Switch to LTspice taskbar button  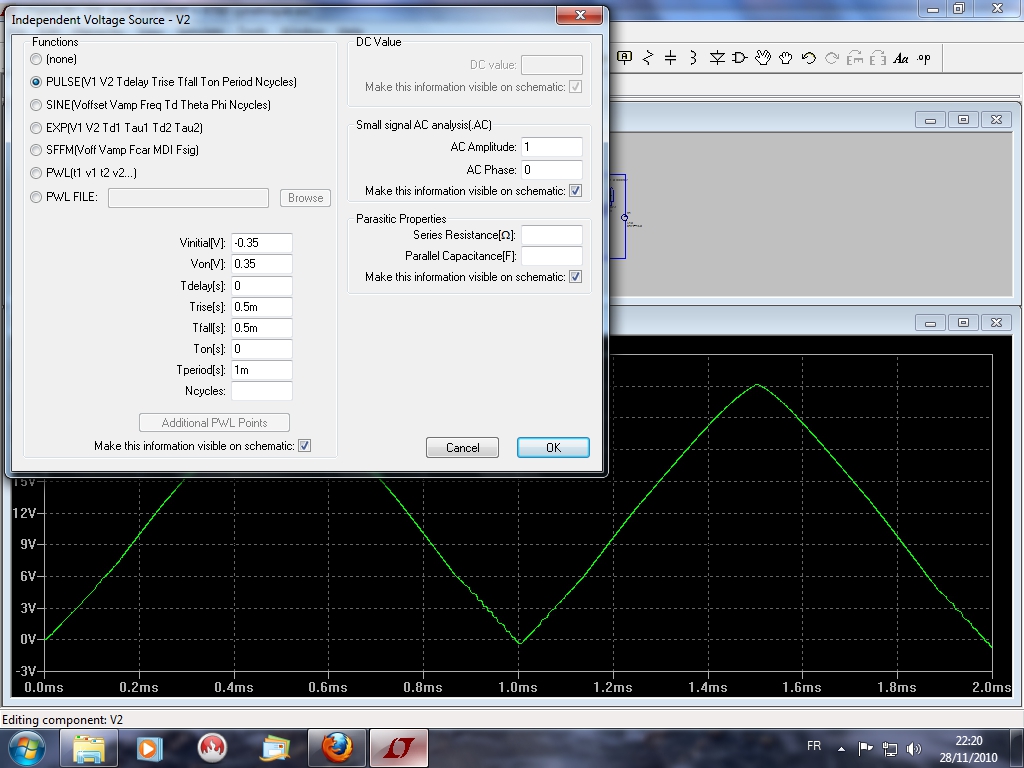point(399,748)
